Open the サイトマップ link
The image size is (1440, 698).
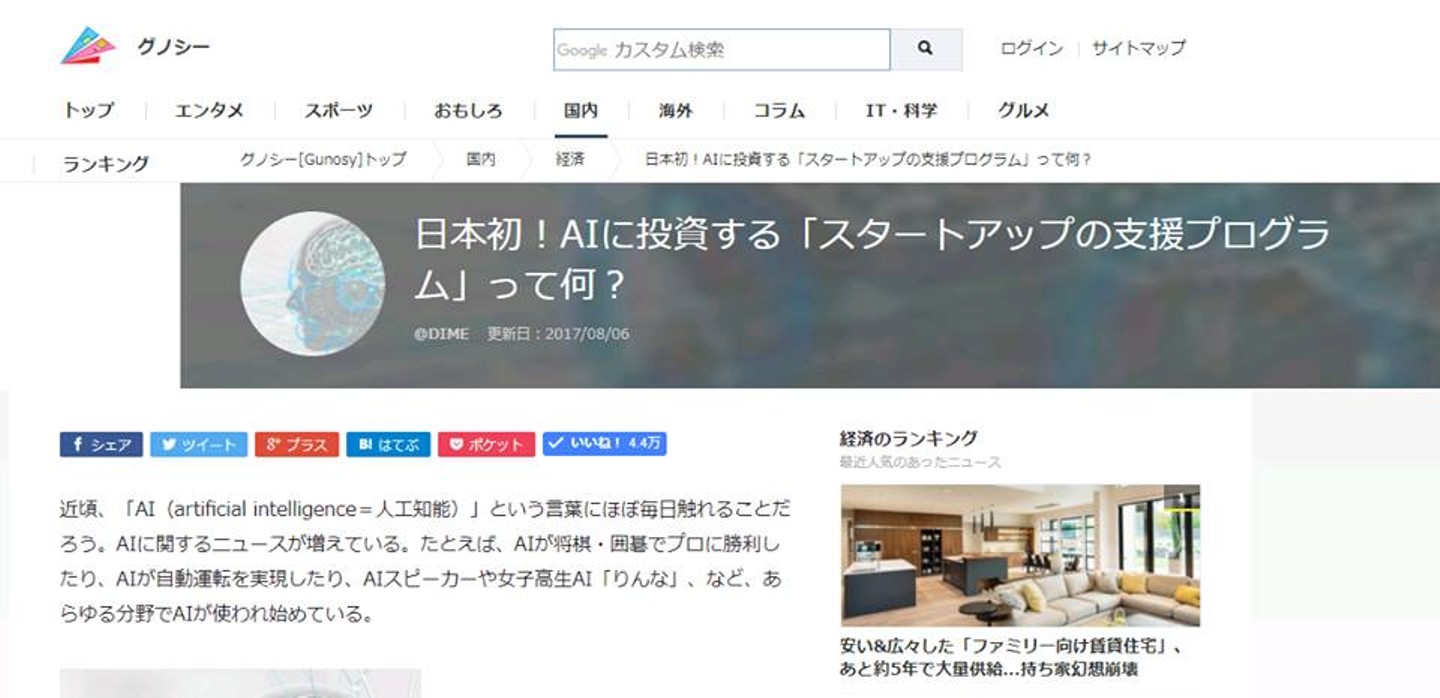coord(1138,47)
